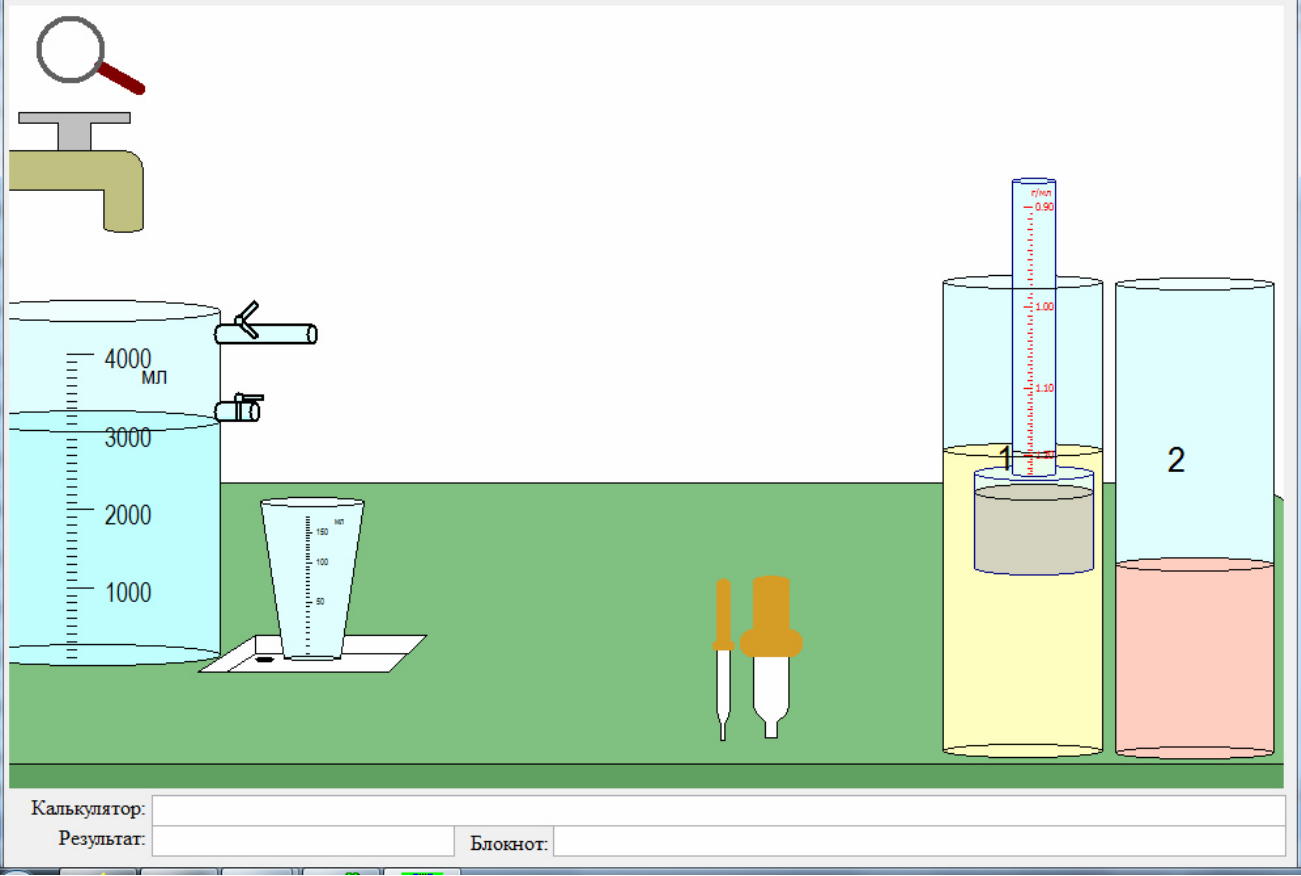
Task: Click the pink liquid in cylinder 2
Action: click(x=1195, y=657)
